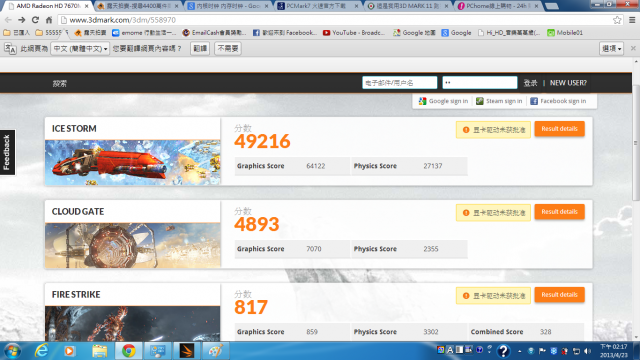Click the translate bar language icon
Screen dimensions: 640x360
click(x=10, y=49)
